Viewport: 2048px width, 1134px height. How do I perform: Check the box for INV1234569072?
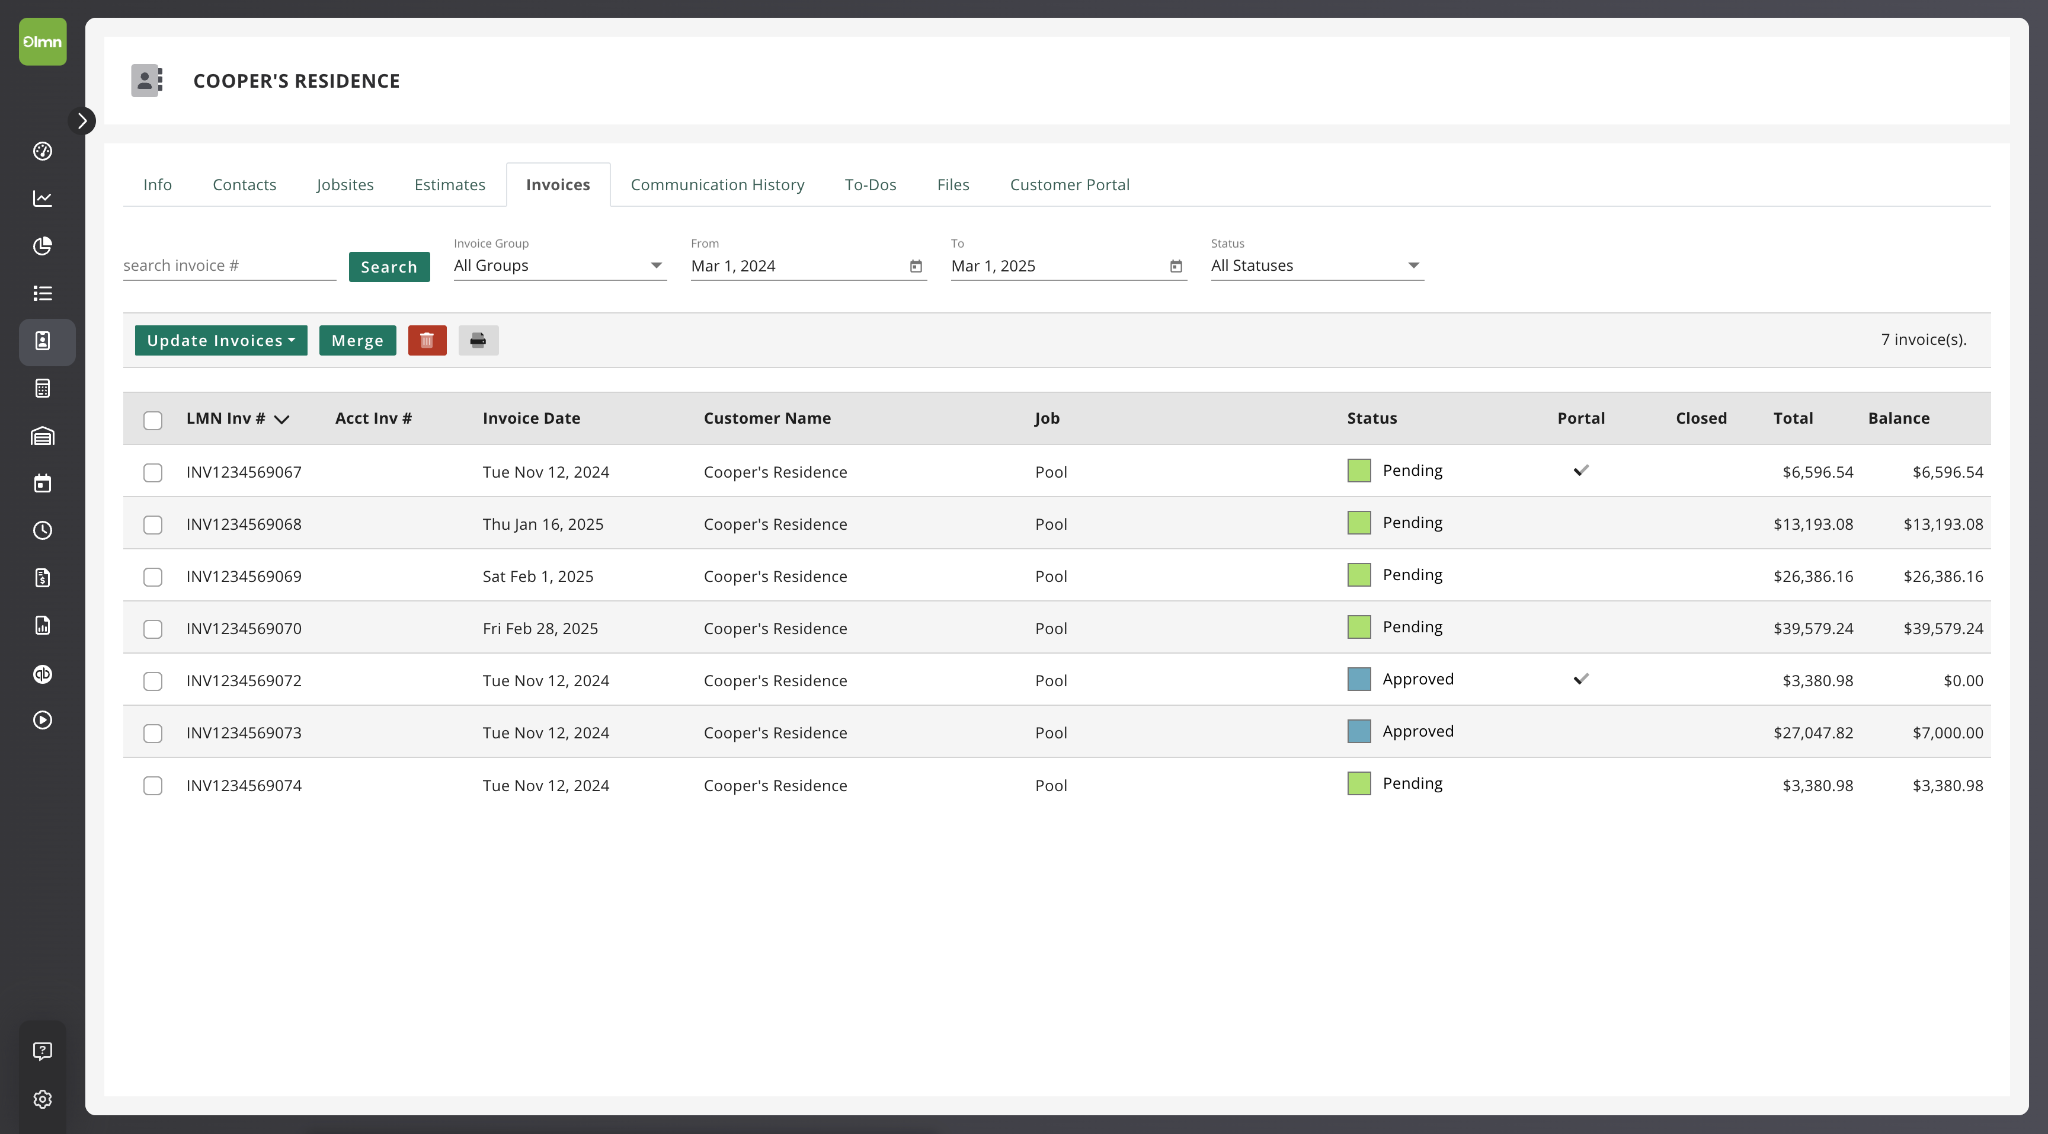tap(153, 681)
